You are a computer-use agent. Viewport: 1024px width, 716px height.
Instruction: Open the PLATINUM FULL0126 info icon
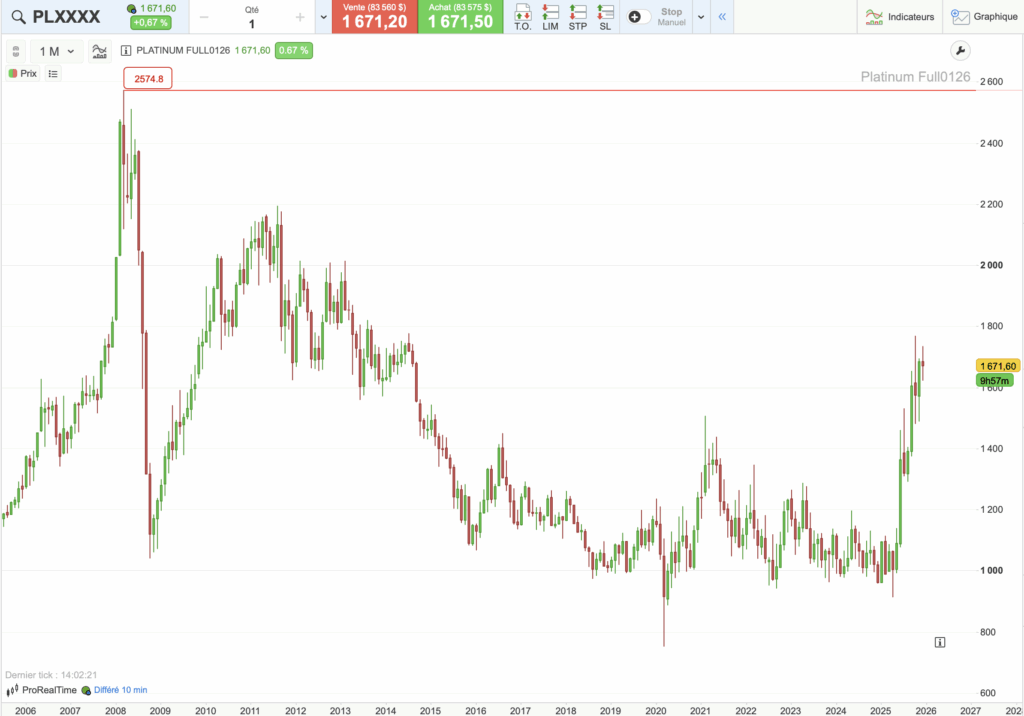coord(126,51)
